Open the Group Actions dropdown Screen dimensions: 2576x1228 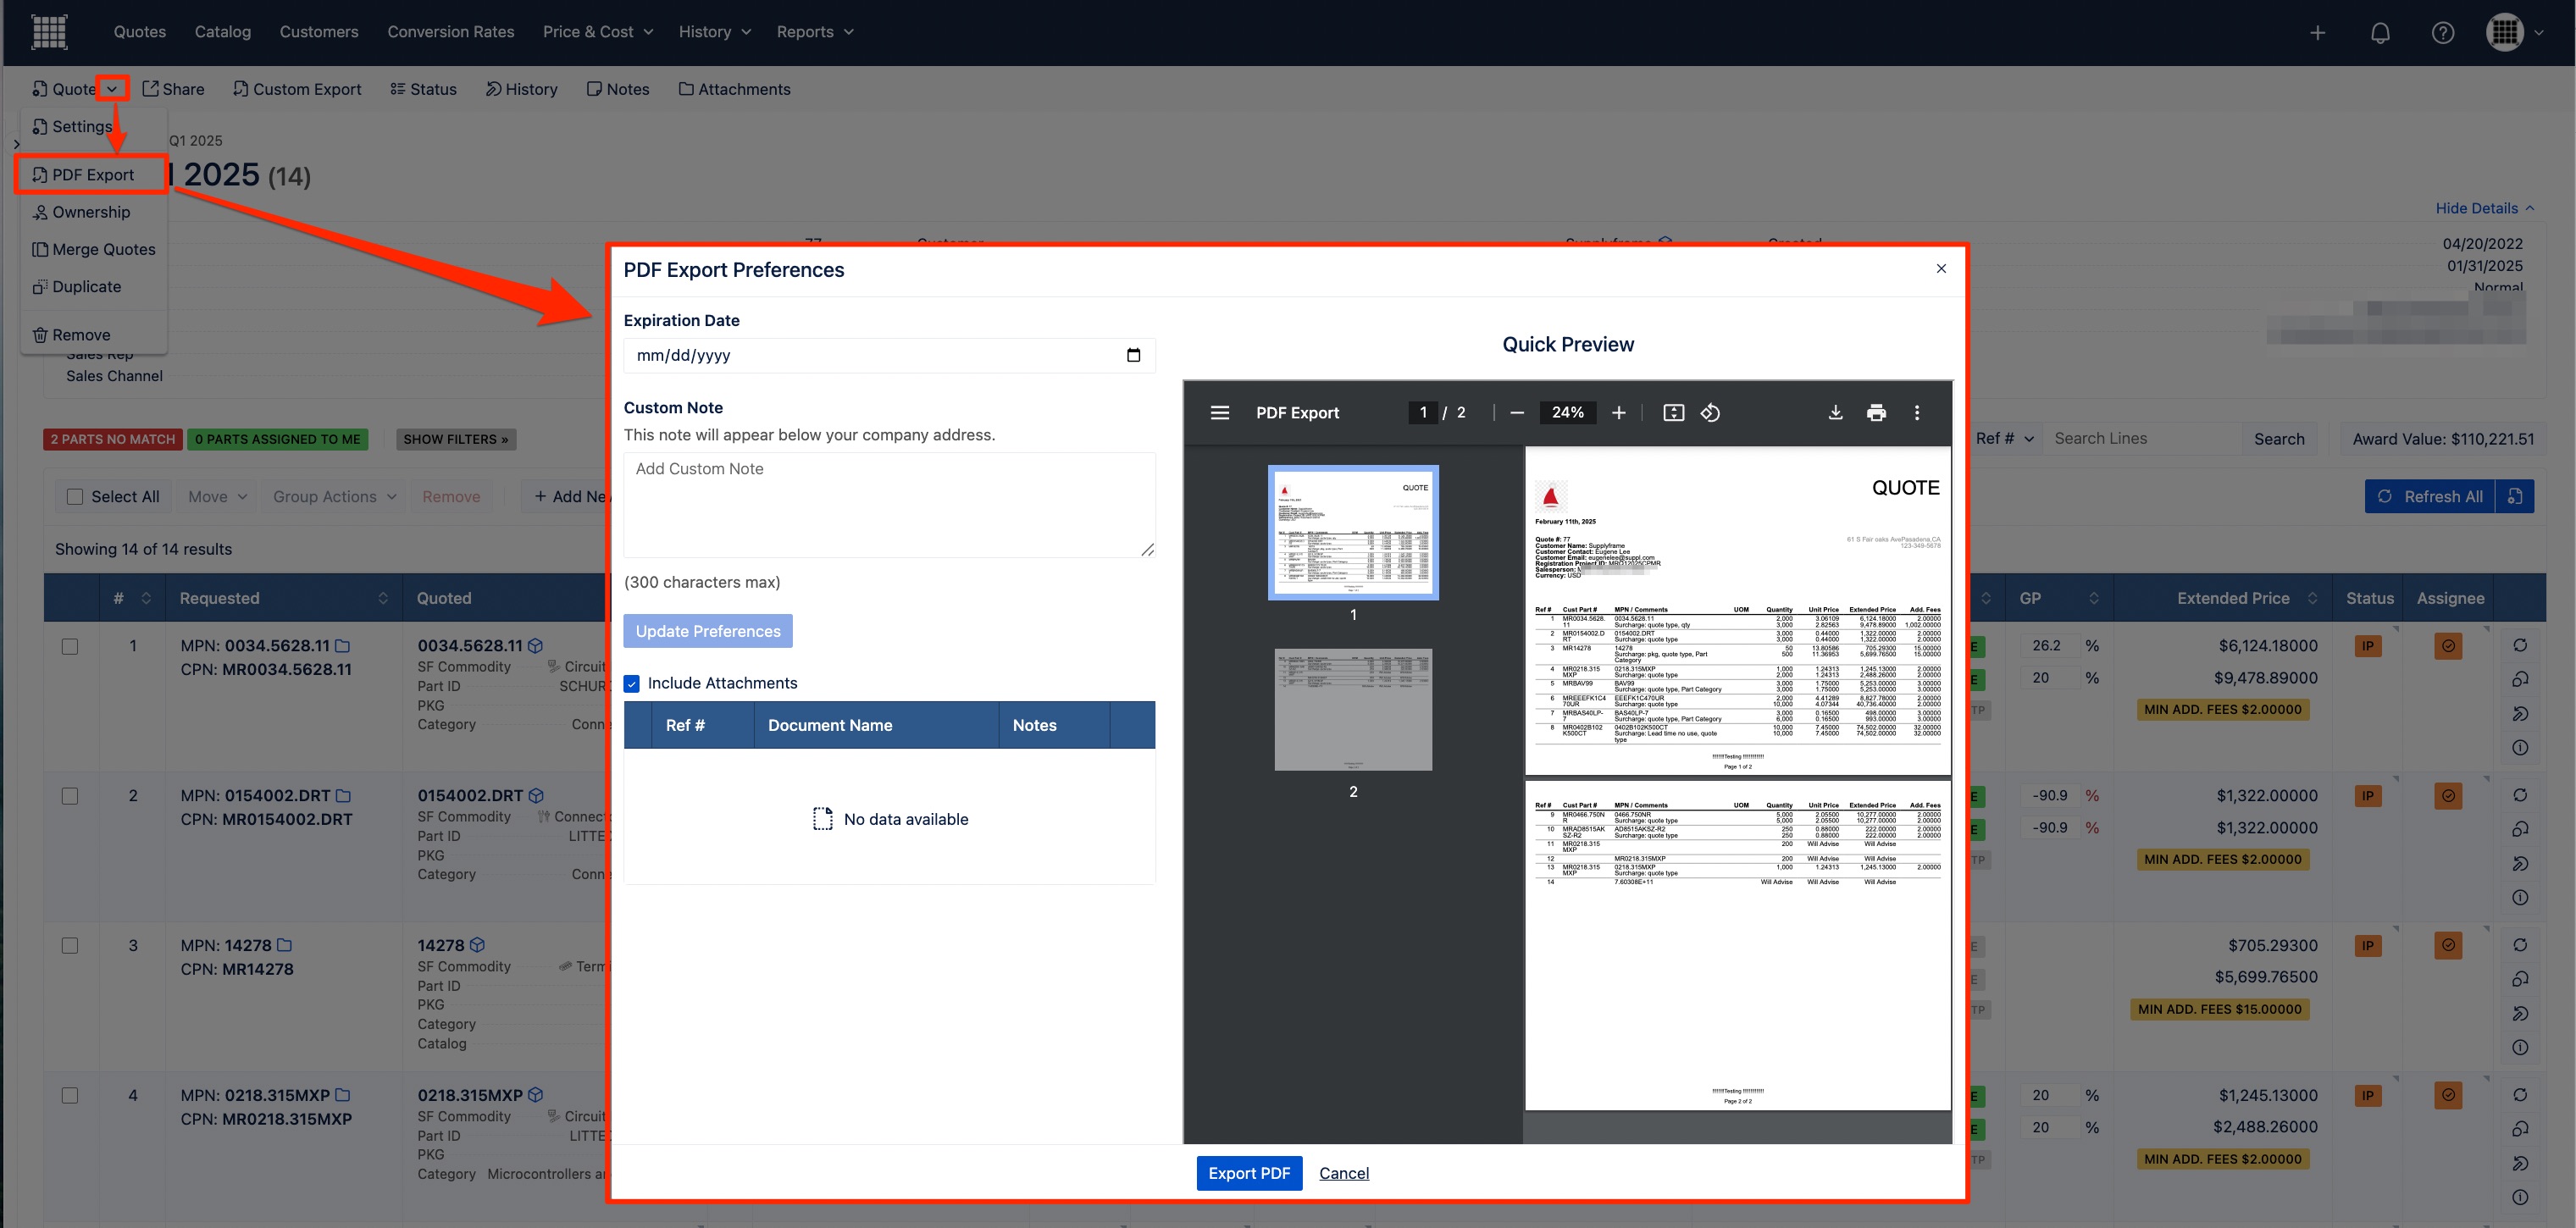pos(335,497)
